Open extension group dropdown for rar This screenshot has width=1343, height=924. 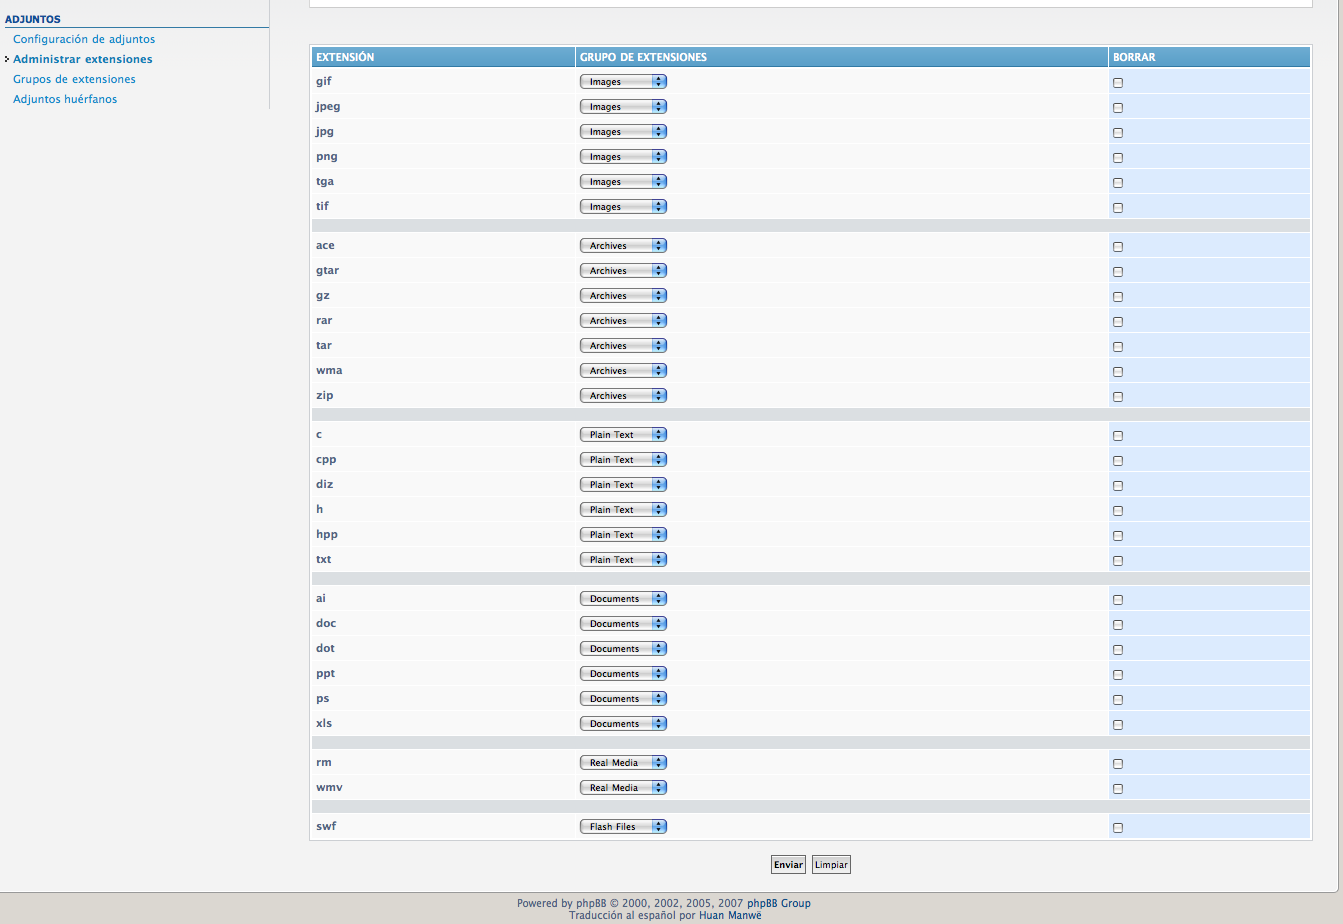pyautogui.click(x=623, y=321)
